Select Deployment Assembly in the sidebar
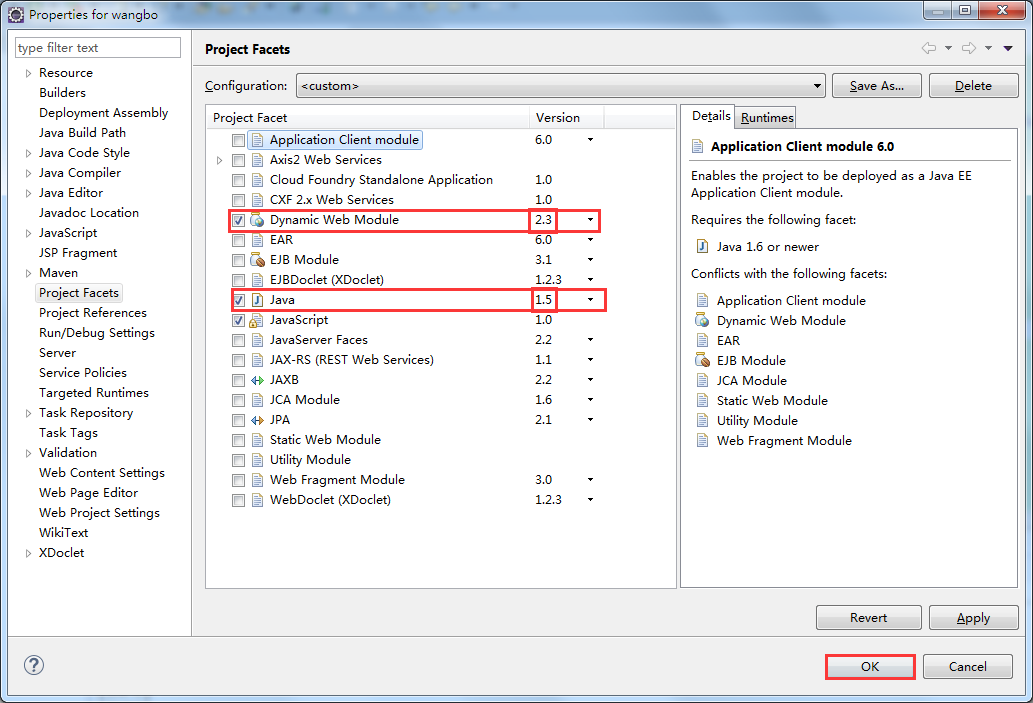The image size is (1033, 703). click(103, 113)
